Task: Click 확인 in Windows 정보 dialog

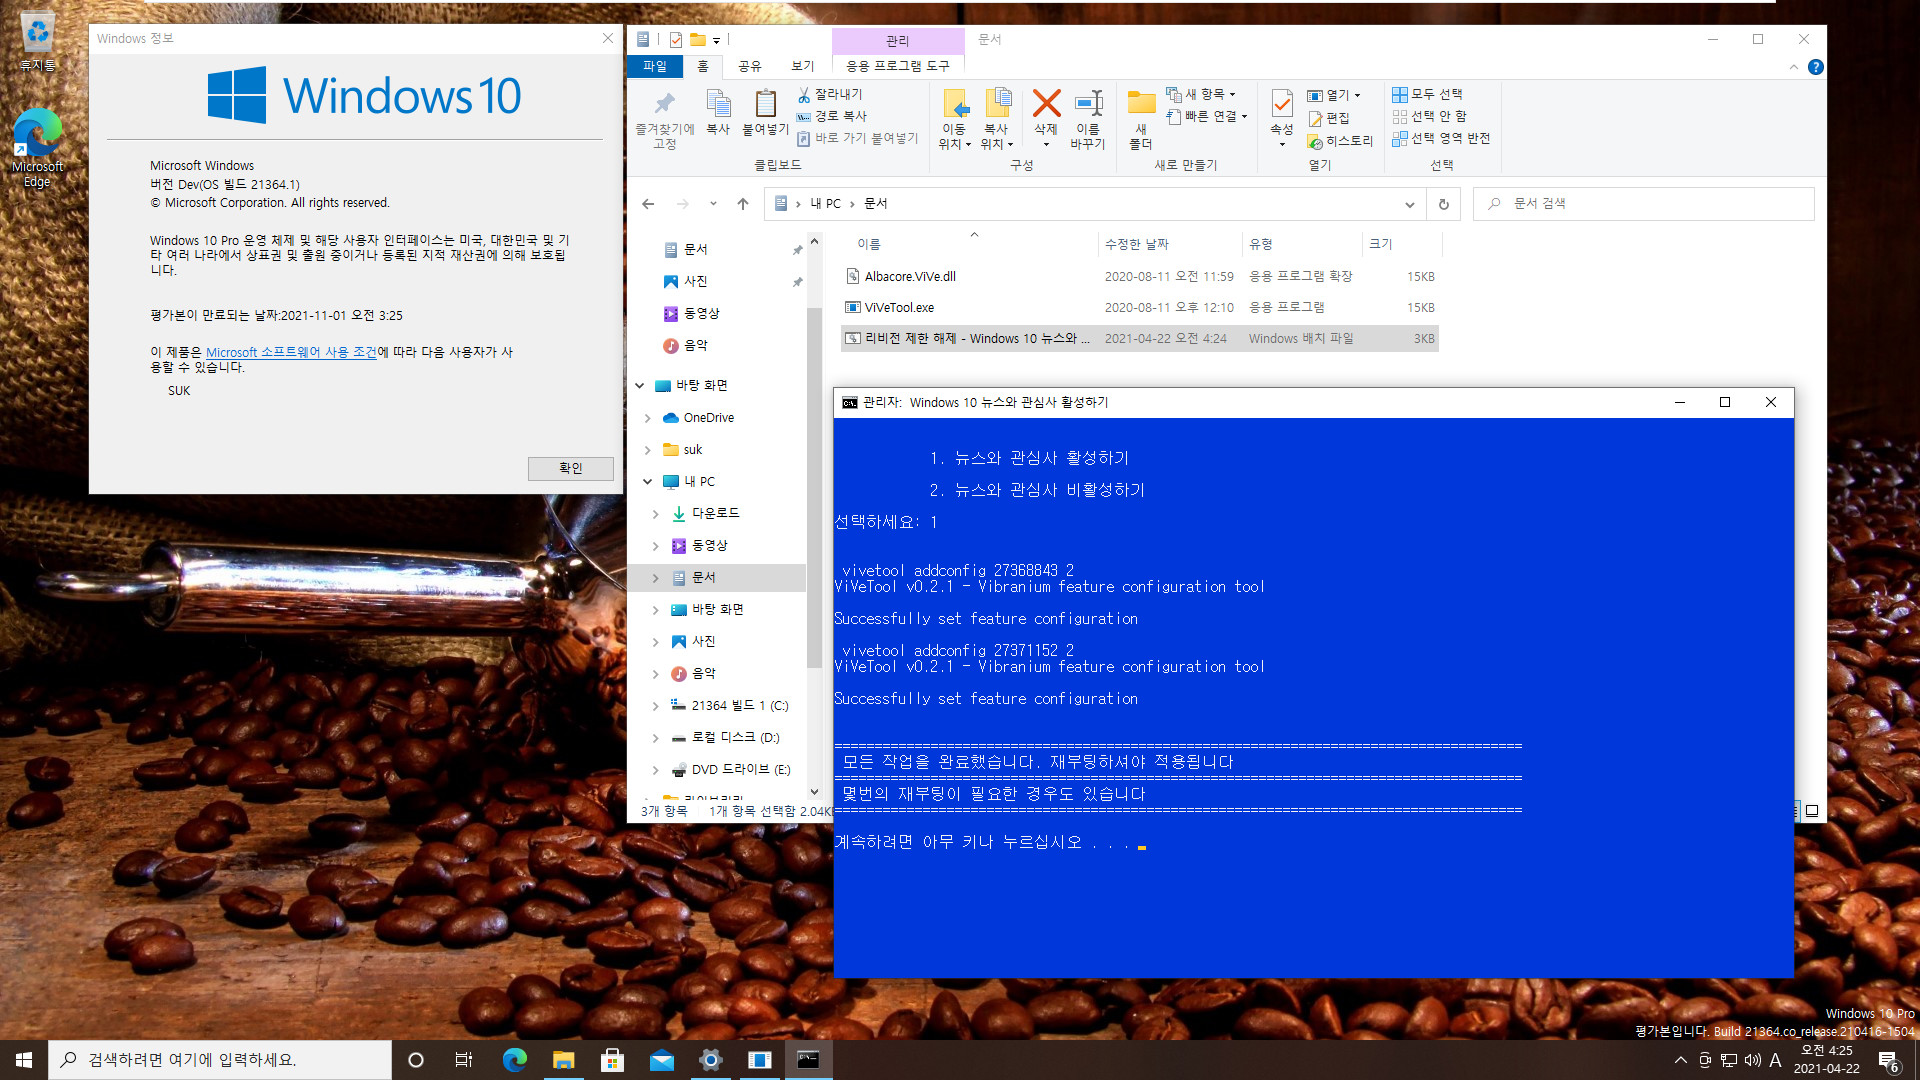Action: coord(571,469)
